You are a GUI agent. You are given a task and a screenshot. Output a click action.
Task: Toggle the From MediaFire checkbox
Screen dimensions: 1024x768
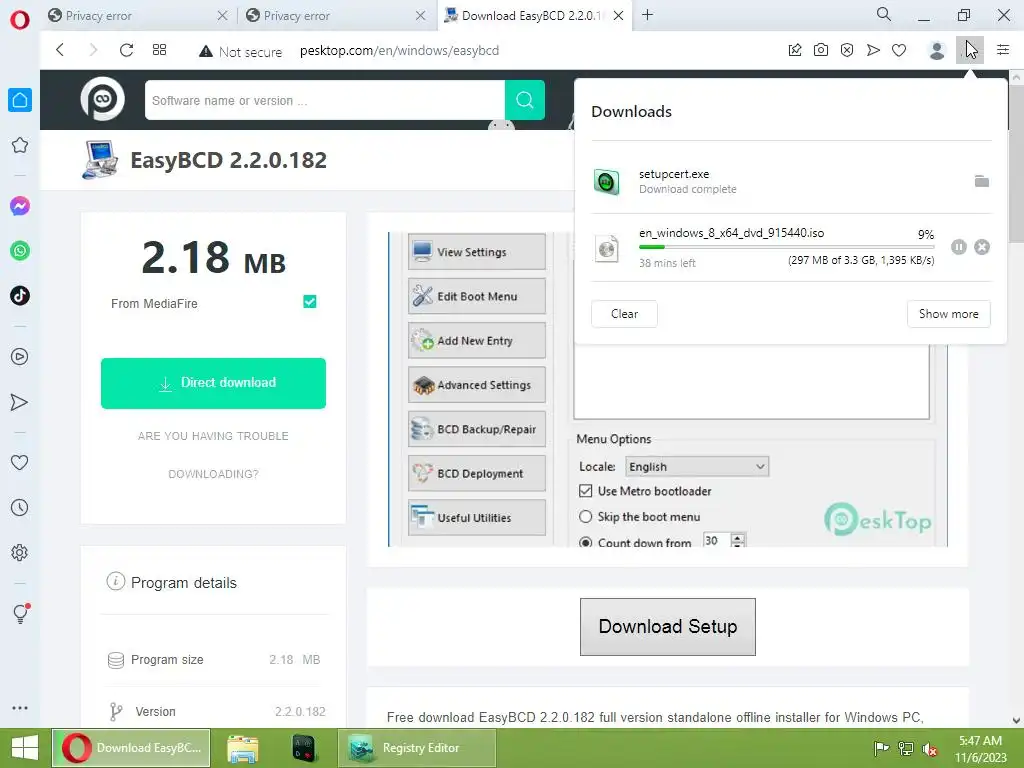[x=310, y=302]
